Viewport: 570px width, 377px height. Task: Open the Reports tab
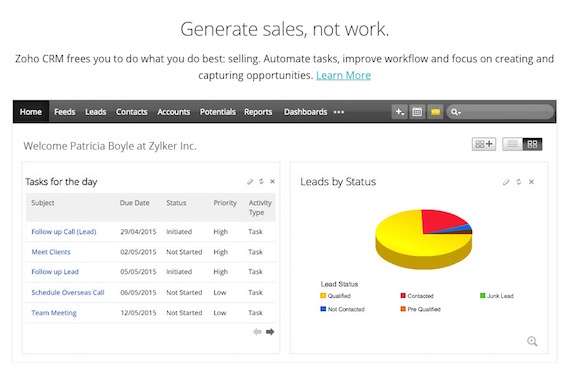click(258, 112)
